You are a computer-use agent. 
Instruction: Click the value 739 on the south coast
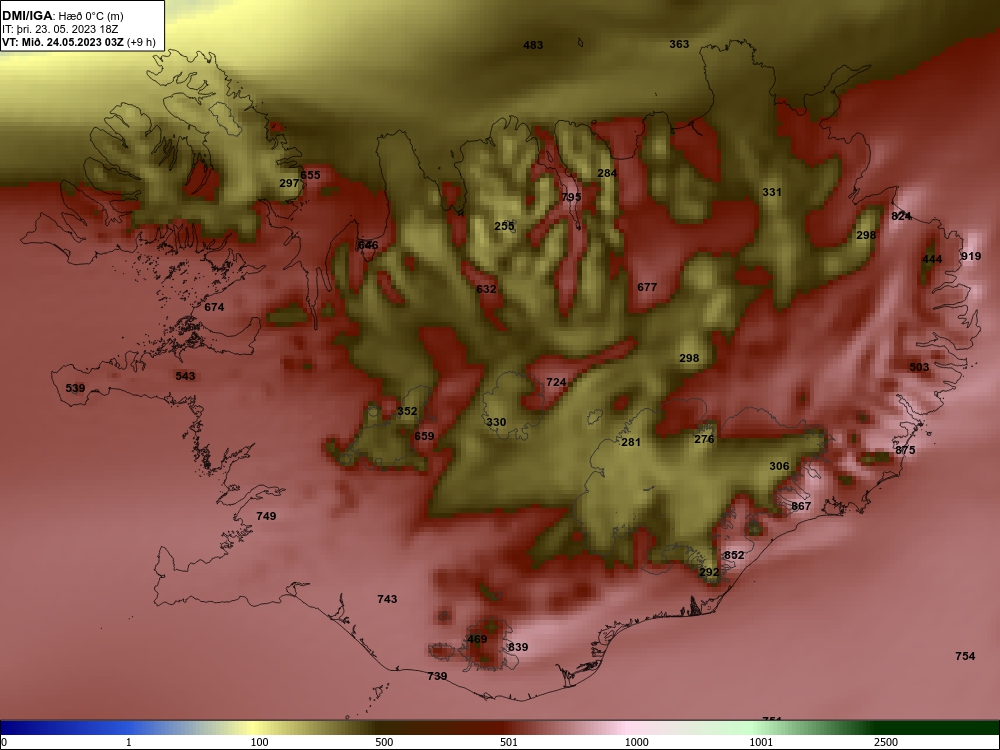437,676
